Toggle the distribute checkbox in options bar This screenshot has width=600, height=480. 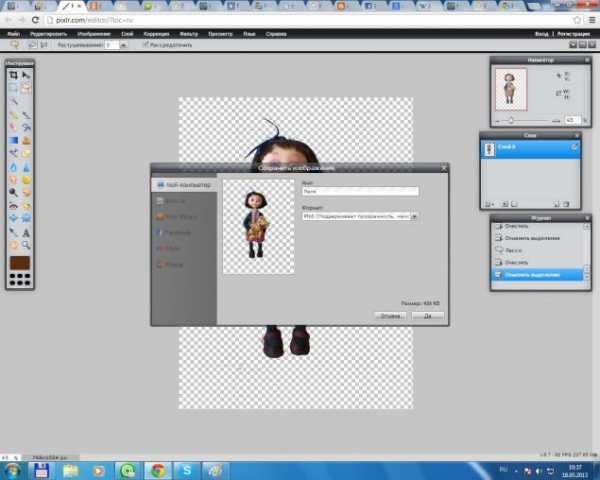tap(142, 45)
